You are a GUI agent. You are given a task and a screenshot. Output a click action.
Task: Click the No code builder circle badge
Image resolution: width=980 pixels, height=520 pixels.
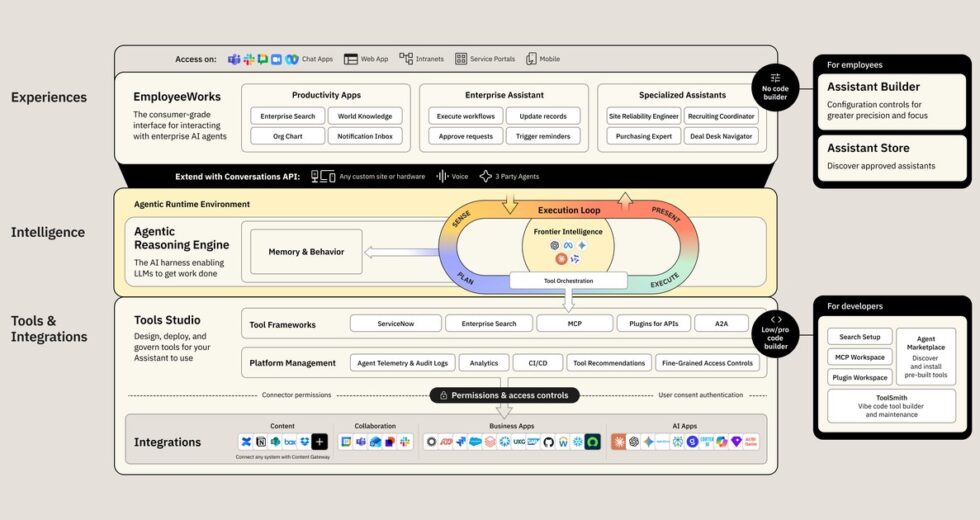(775, 88)
